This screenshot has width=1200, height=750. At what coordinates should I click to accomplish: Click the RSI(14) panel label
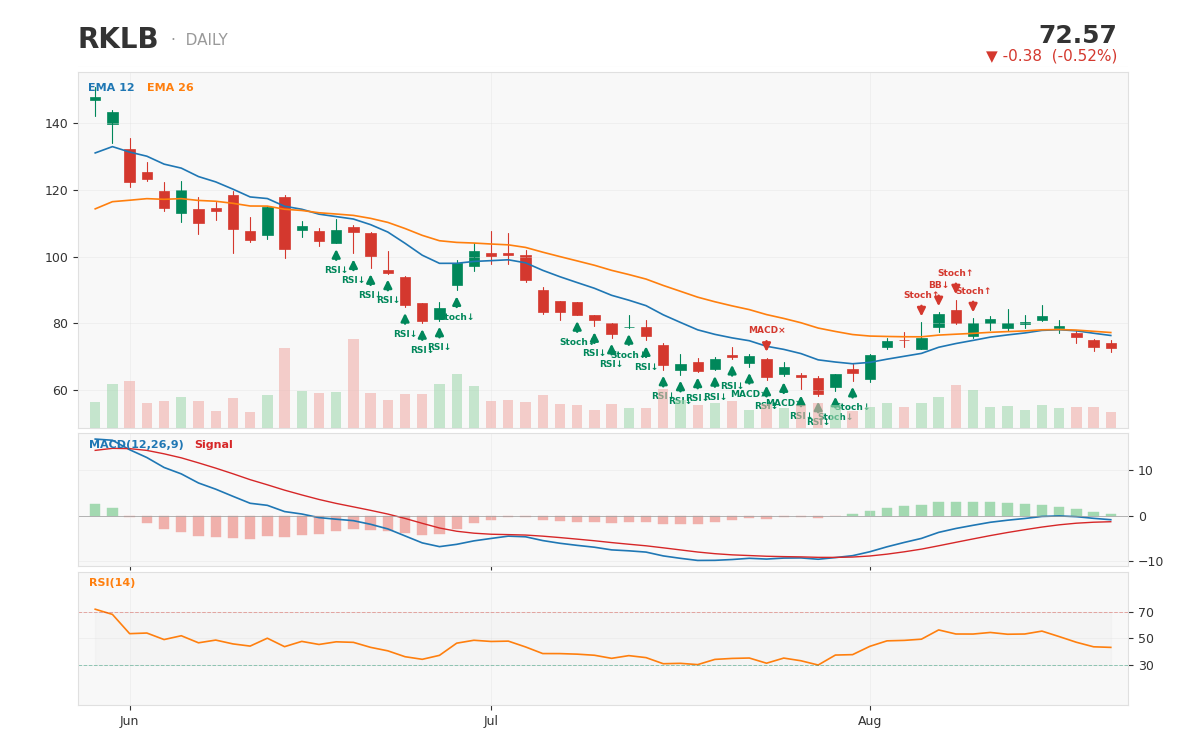click(x=112, y=583)
